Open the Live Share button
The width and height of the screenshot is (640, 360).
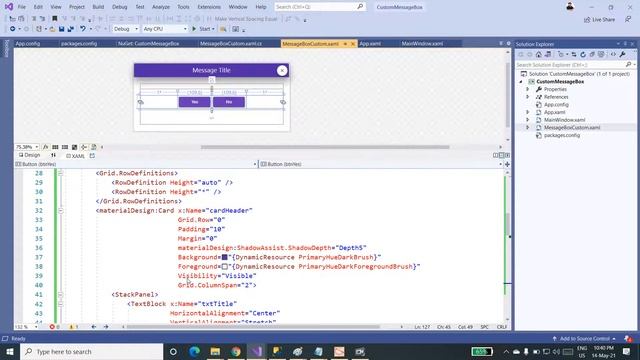(x=599, y=20)
